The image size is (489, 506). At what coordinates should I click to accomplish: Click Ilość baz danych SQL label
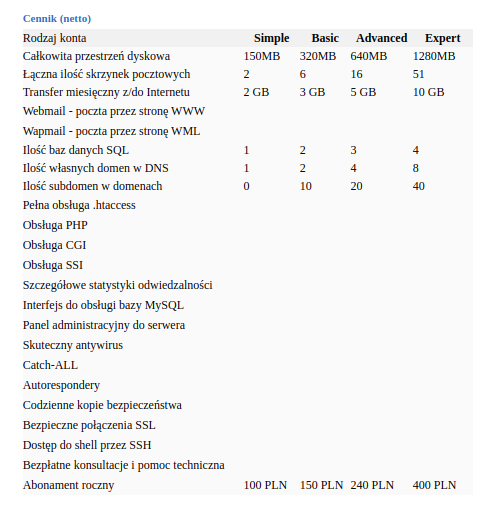pos(76,150)
